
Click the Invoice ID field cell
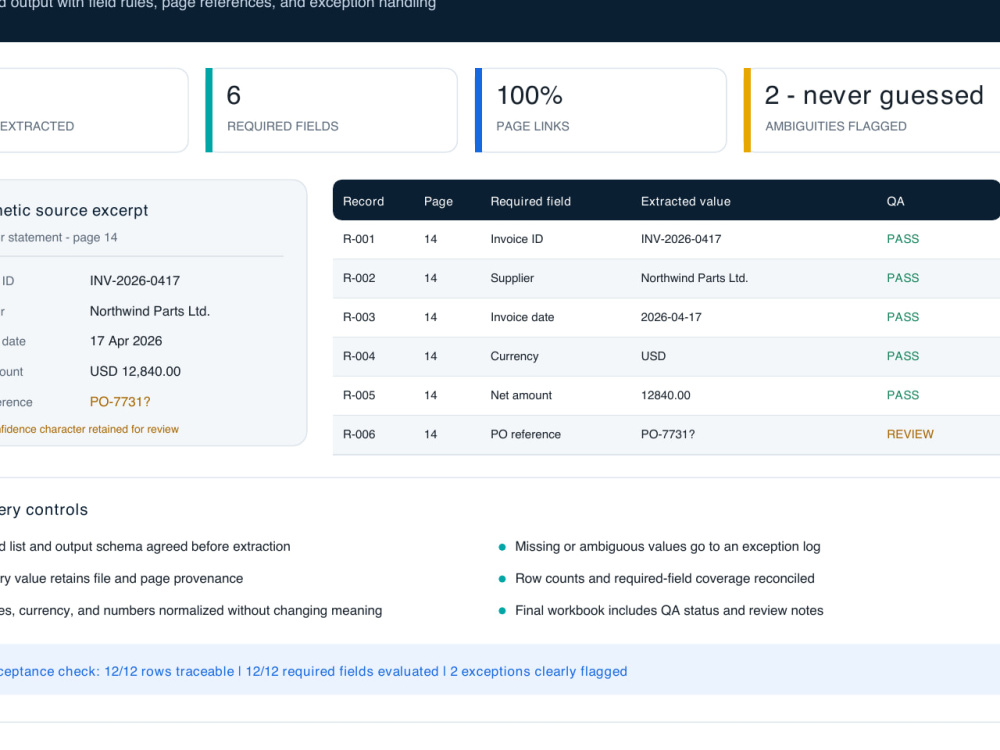517,239
